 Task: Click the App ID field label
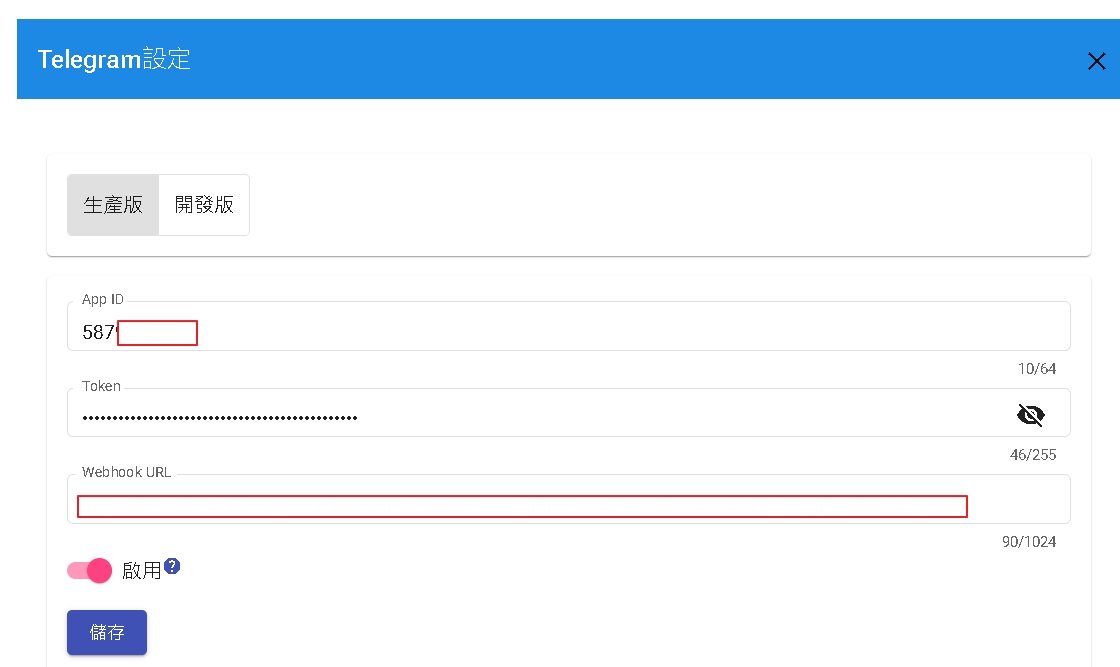tap(103, 300)
